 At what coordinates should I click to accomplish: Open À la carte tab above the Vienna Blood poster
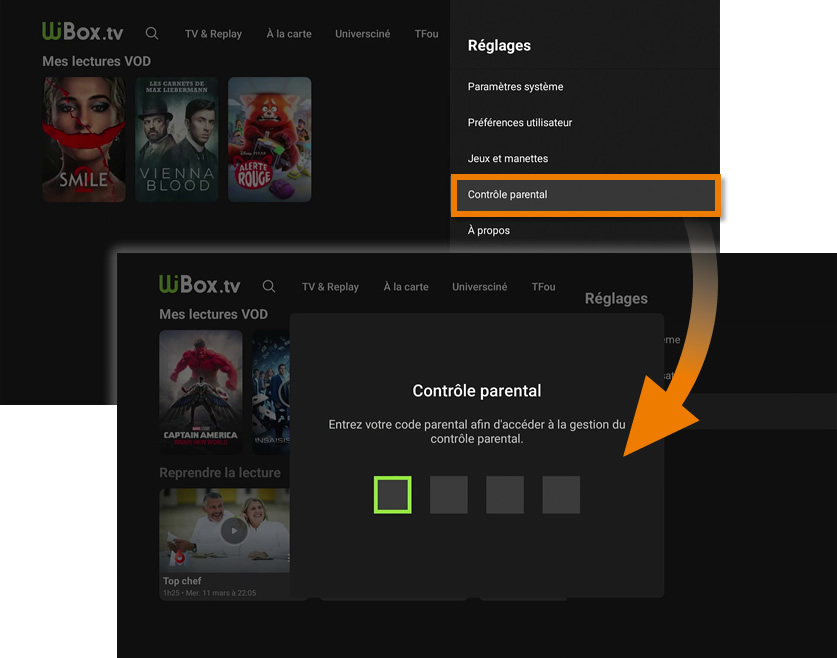coord(289,34)
